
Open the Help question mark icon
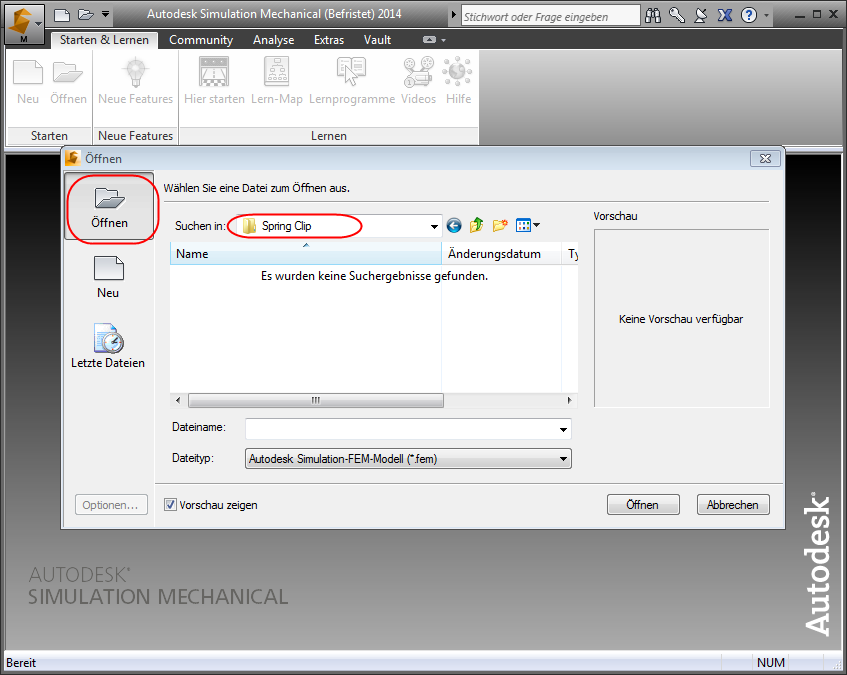point(749,16)
